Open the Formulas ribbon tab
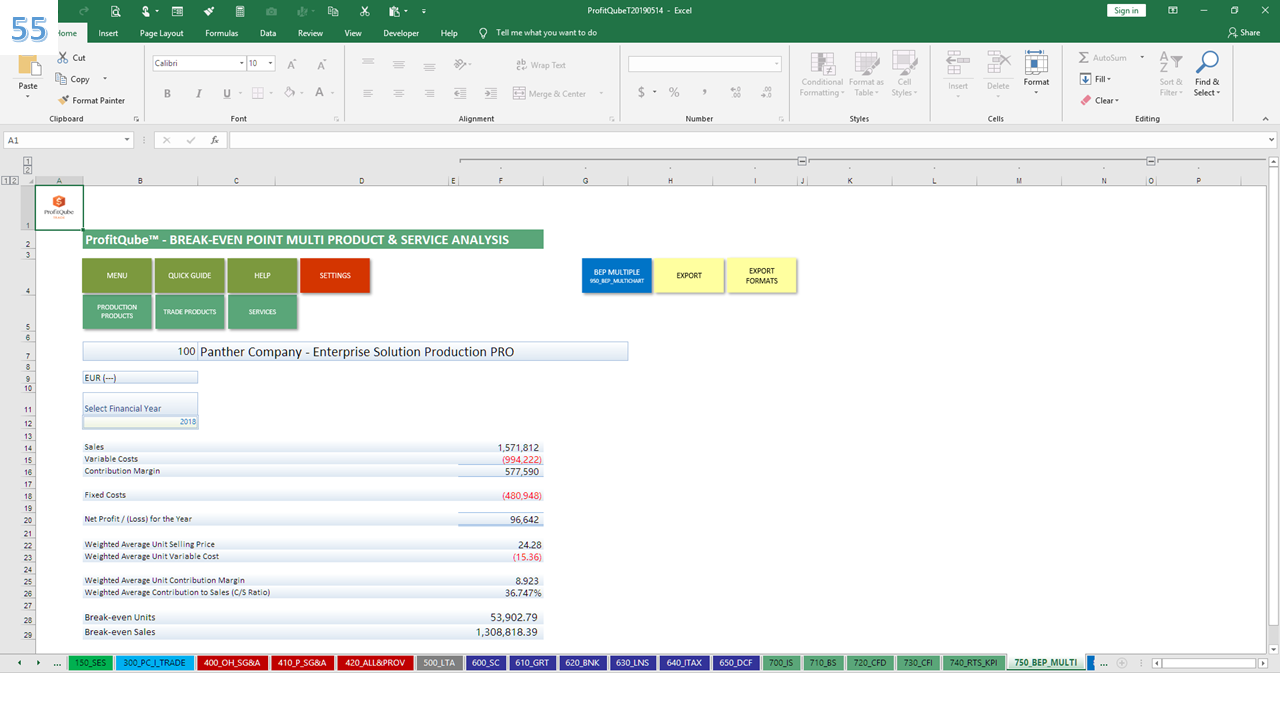 (x=222, y=33)
